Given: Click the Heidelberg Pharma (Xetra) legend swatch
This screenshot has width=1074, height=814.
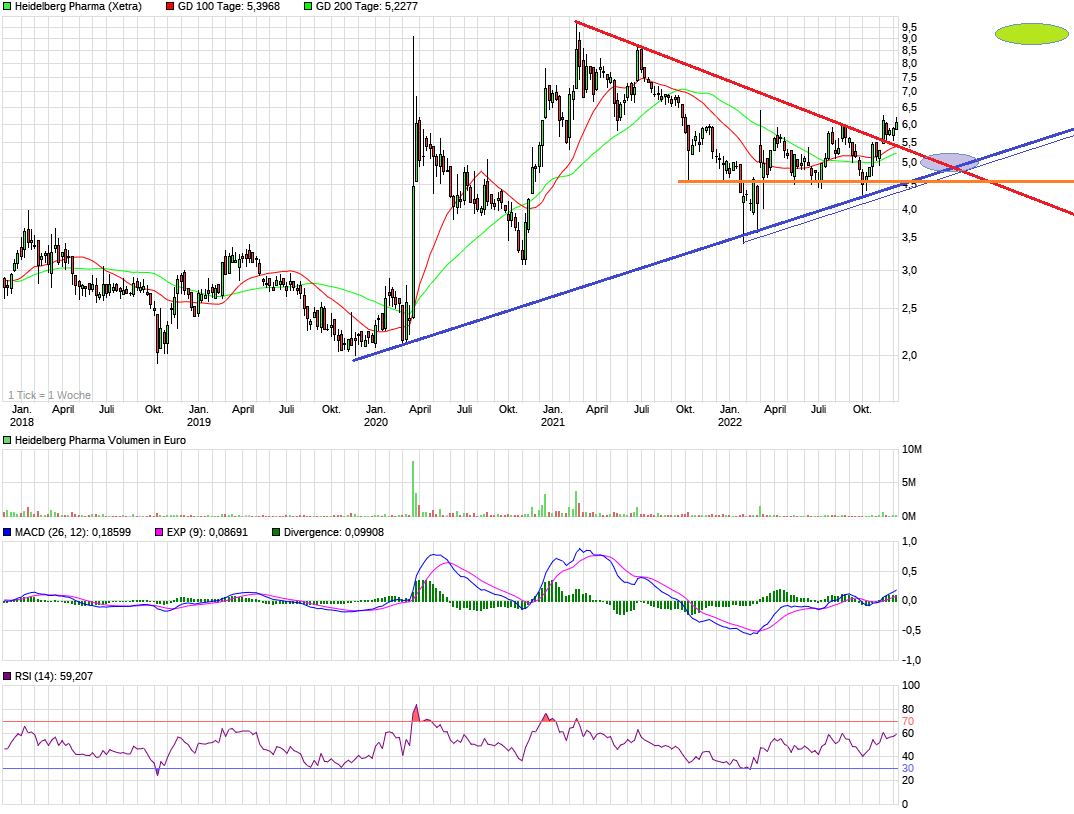Looking at the screenshot, I should pyautogui.click(x=8, y=6).
